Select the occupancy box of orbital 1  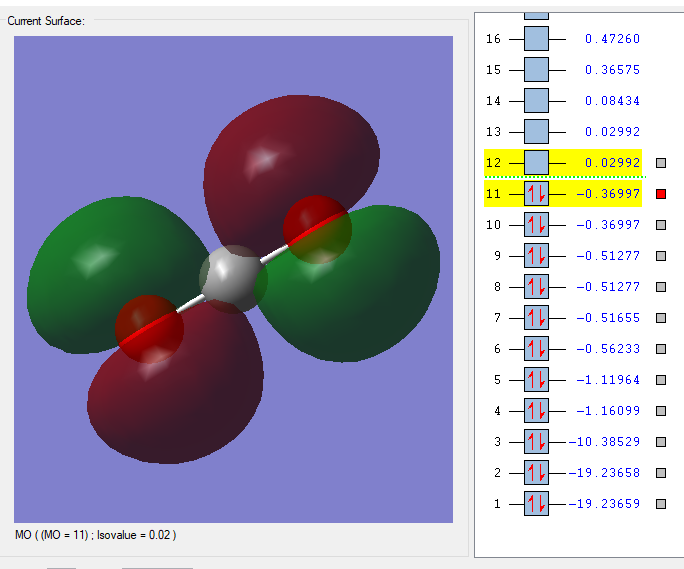pos(536,503)
